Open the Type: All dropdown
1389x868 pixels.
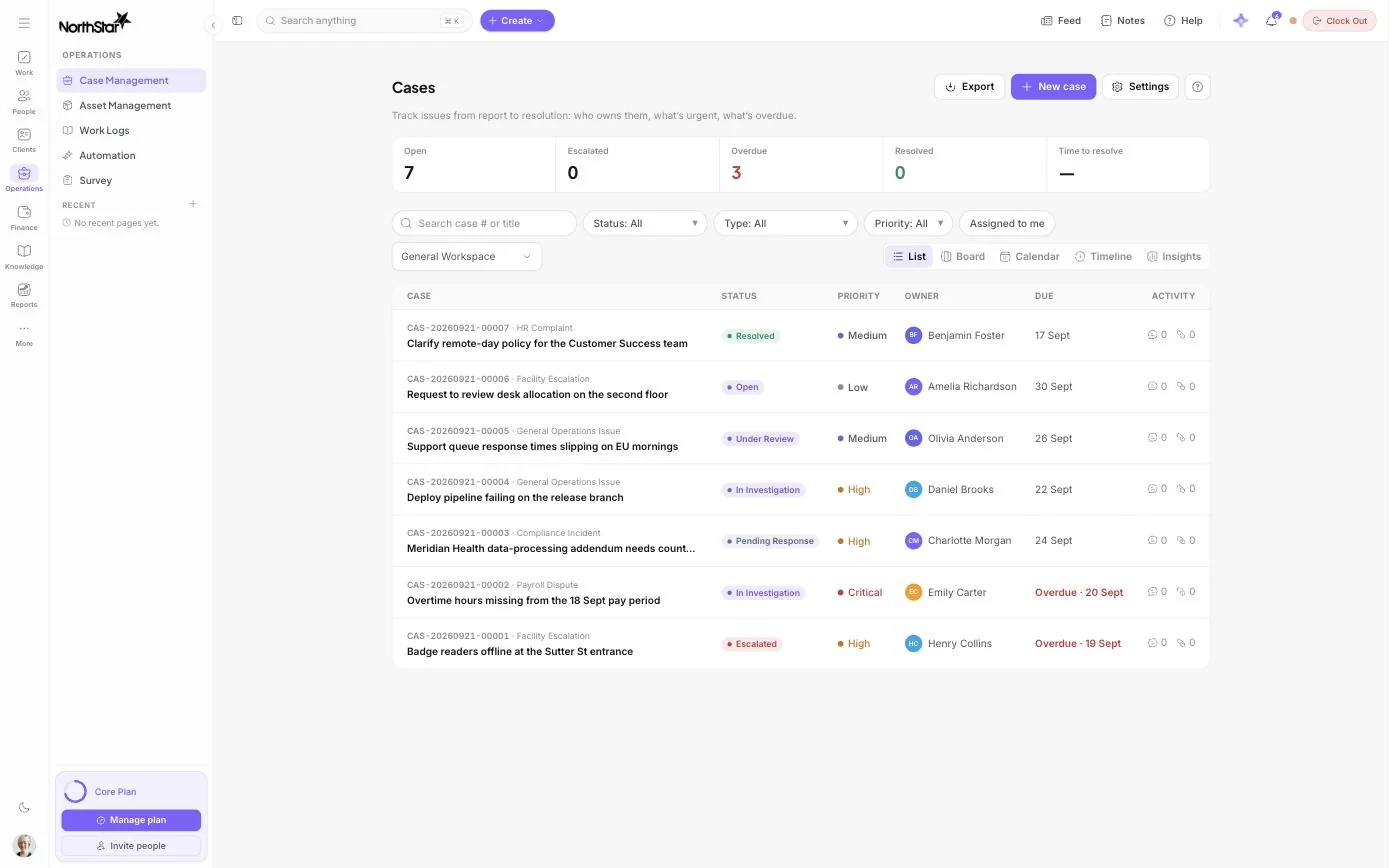coord(785,223)
